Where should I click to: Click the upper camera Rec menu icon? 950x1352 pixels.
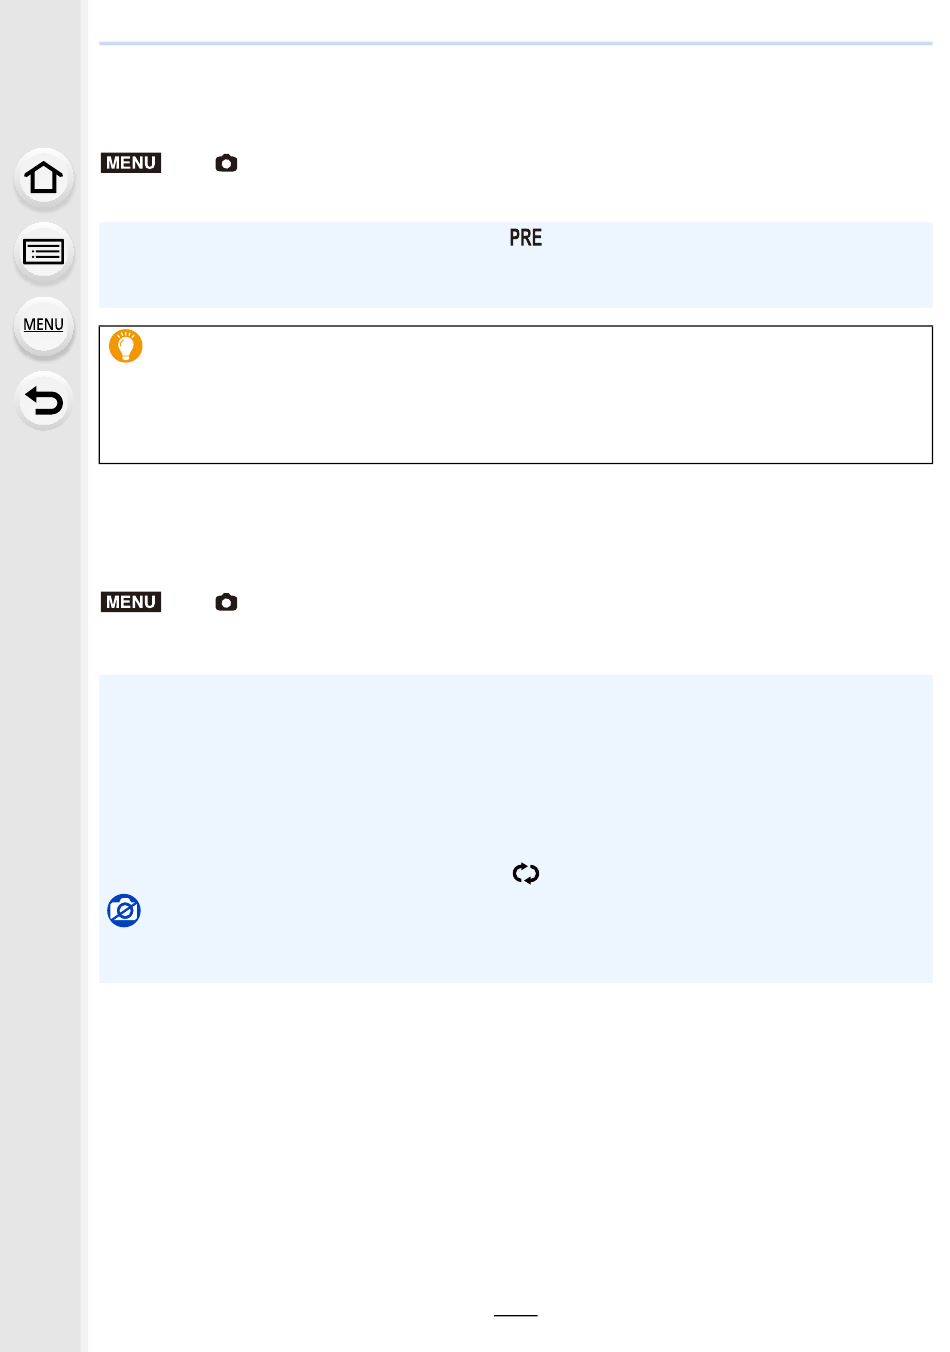pyautogui.click(x=226, y=163)
